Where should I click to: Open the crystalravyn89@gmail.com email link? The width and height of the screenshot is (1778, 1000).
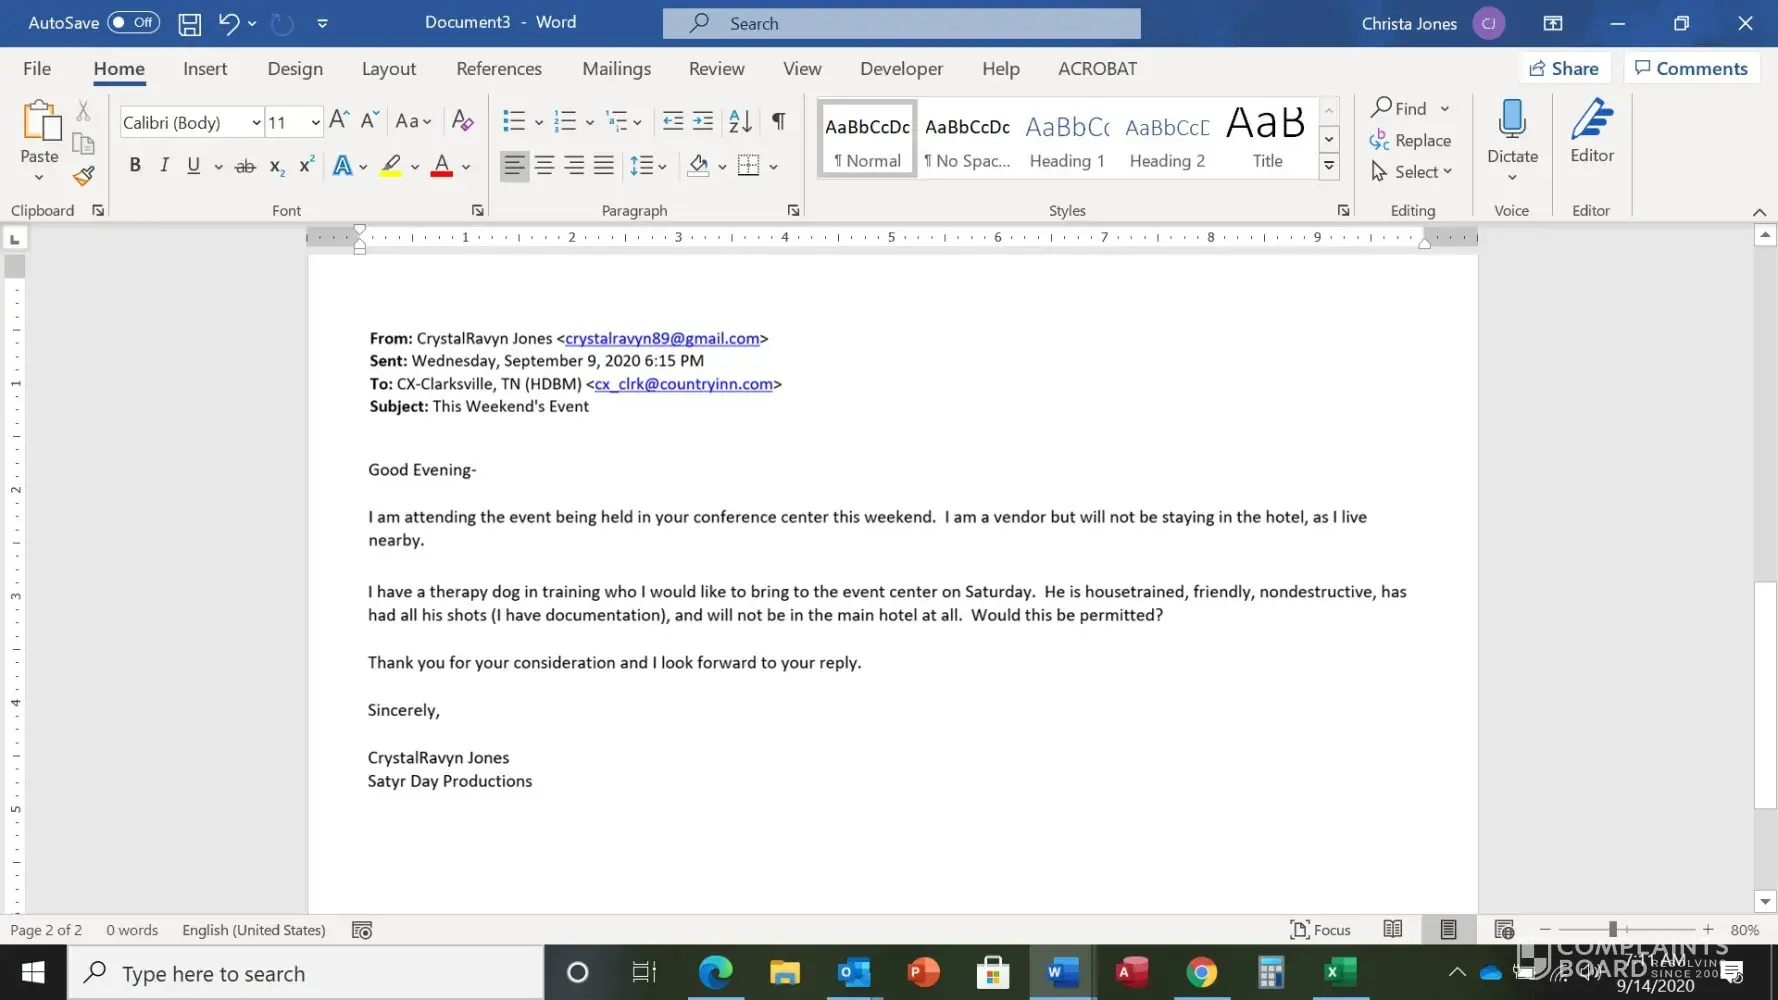tap(662, 338)
